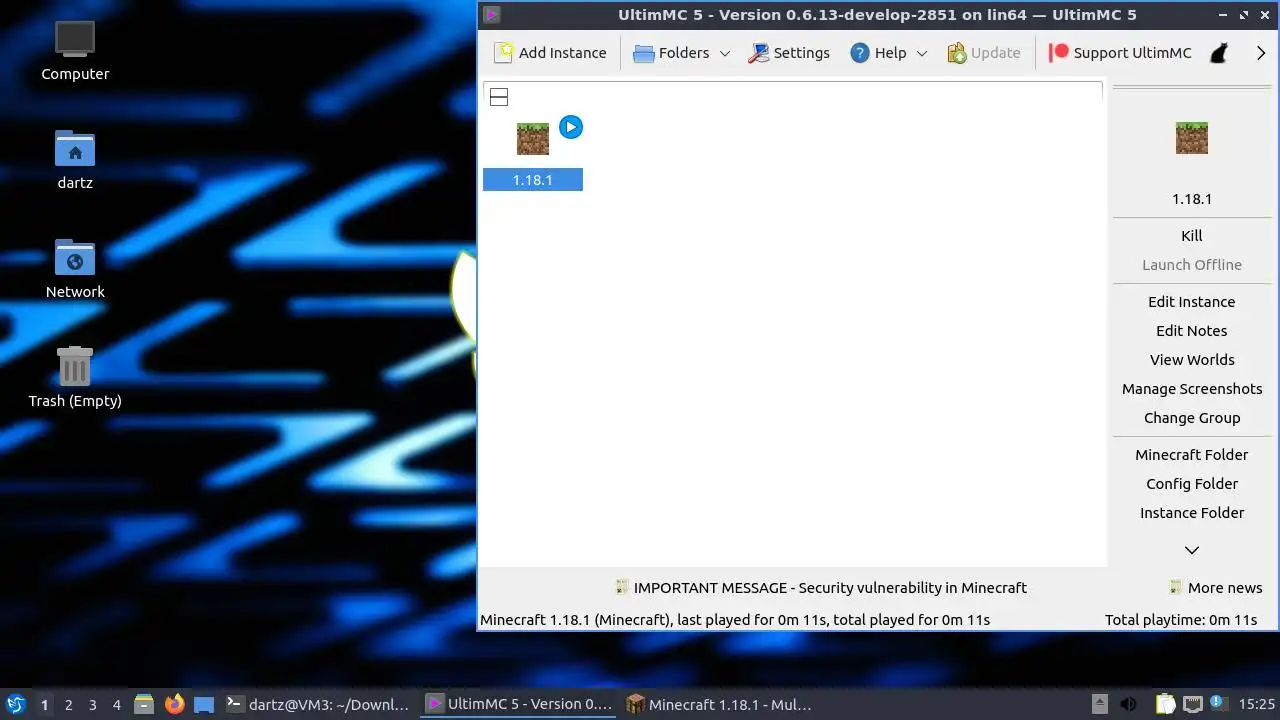Open the Config Folder

pyautogui.click(x=1192, y=484)
